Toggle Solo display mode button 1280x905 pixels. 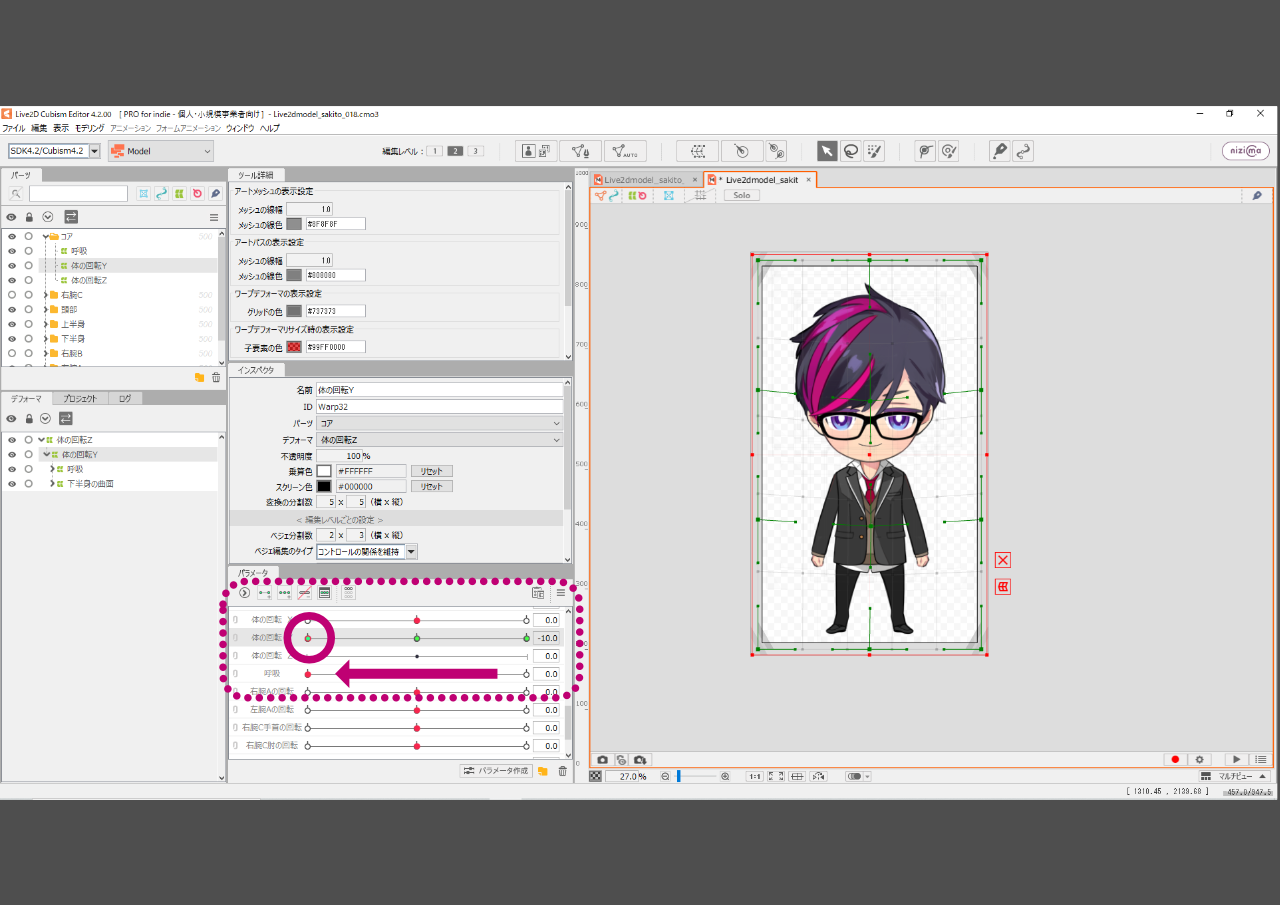pos(742,195)
